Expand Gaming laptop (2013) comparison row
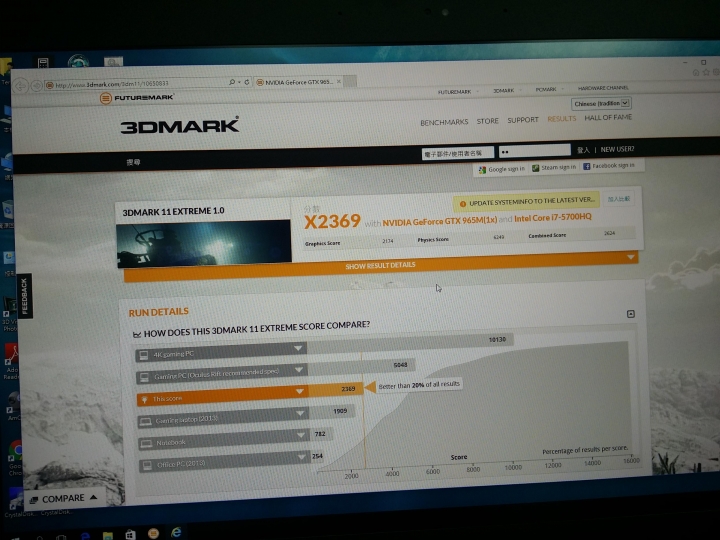The height and width of the screenshot is (540, 720). click(223, 418)
